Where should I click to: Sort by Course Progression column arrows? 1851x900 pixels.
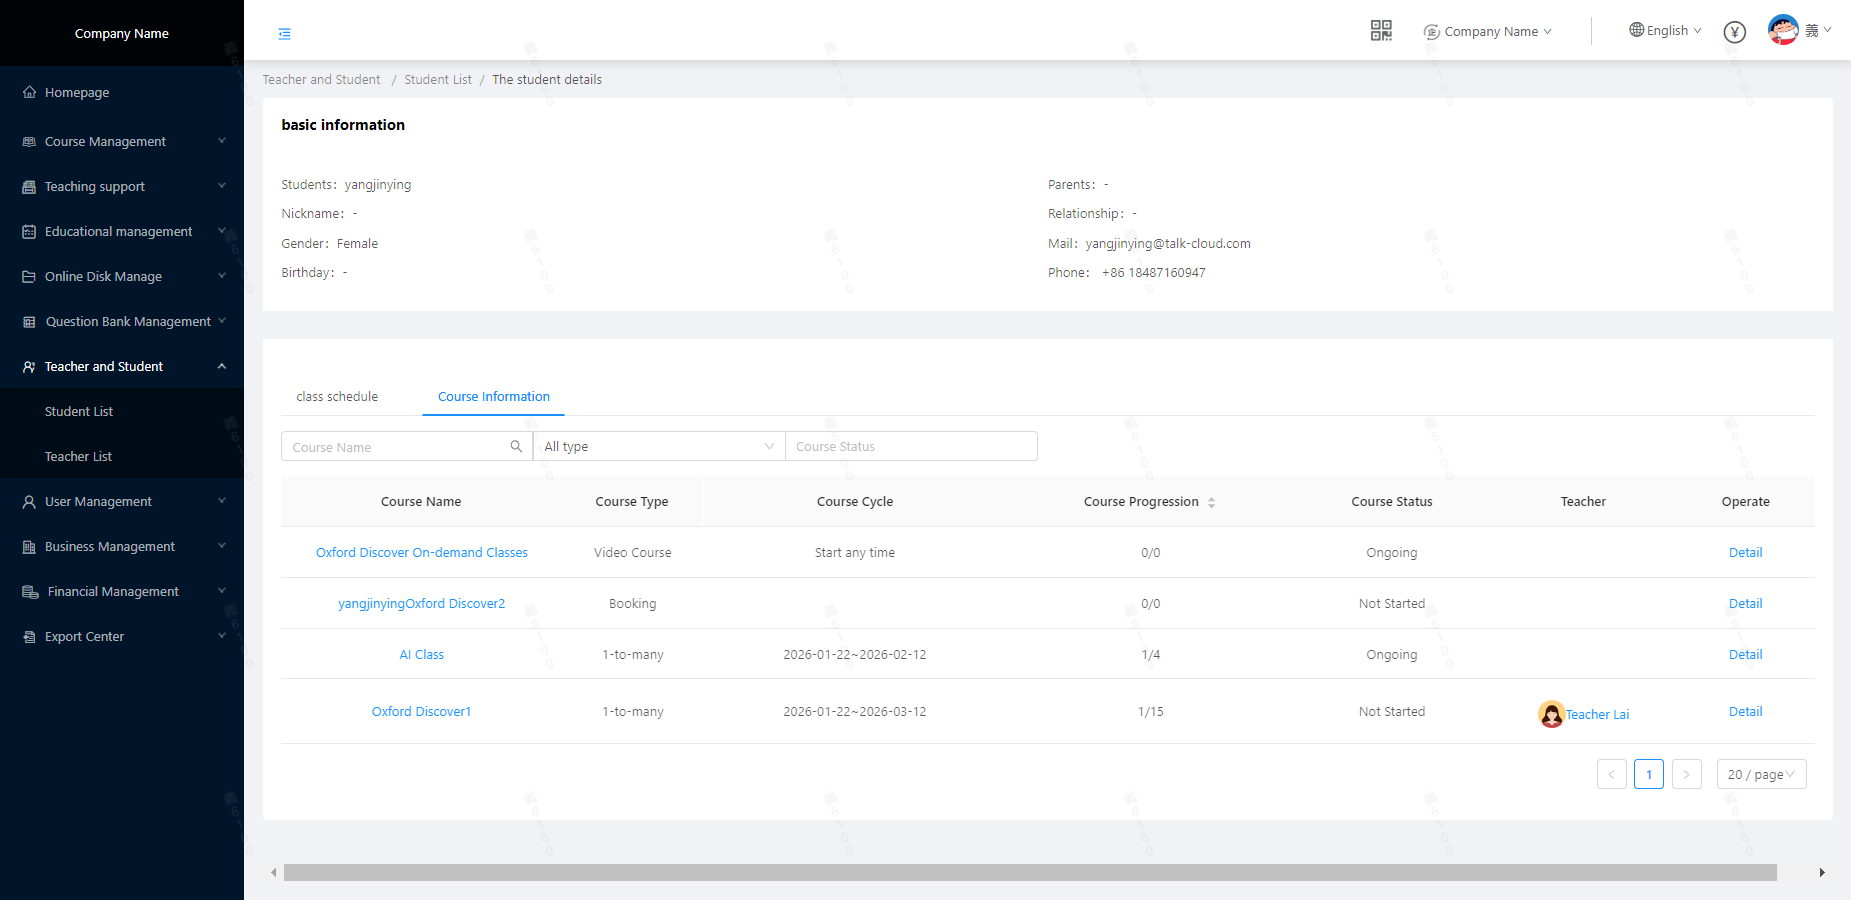pos(1211,502)
